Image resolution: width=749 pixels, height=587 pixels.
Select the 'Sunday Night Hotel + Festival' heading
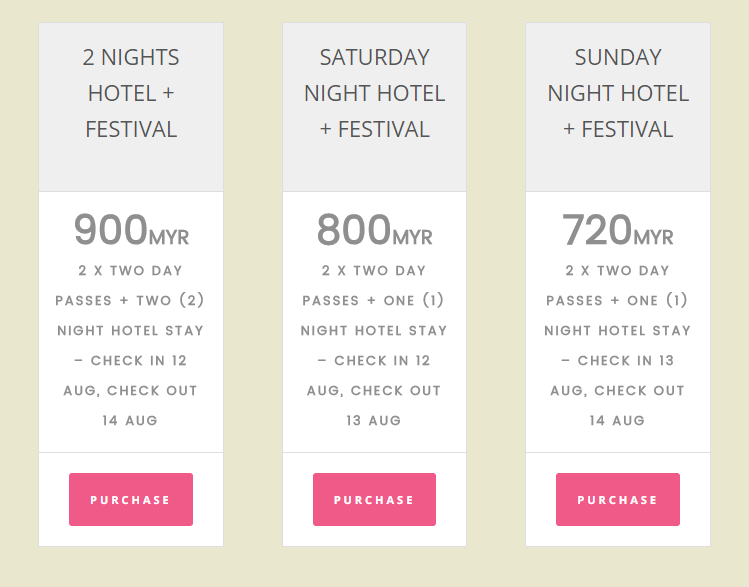618,93
